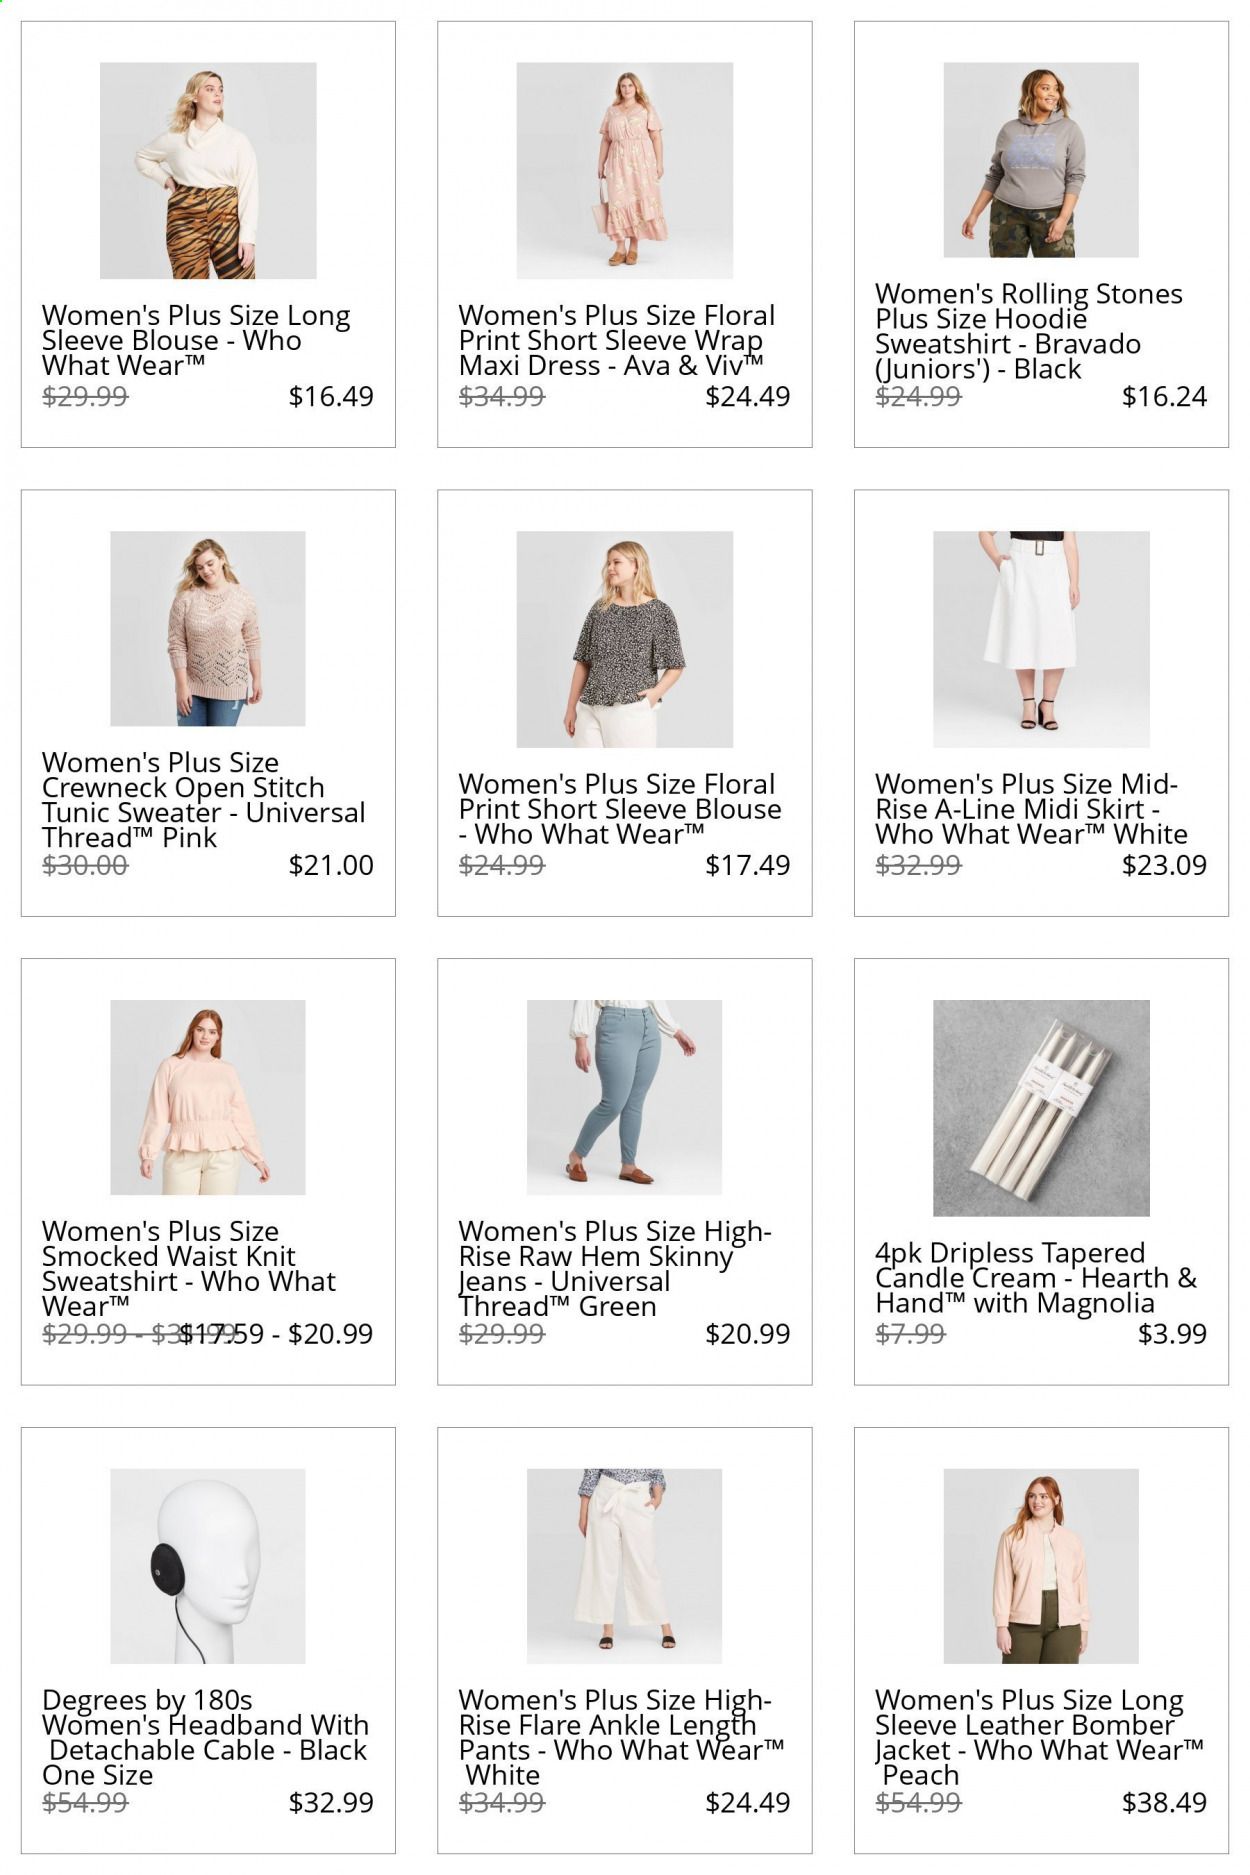Select the Rolling Stones Hoodie Sweatshirt image
1250x1875 pixels.
tap(1041, 160)
